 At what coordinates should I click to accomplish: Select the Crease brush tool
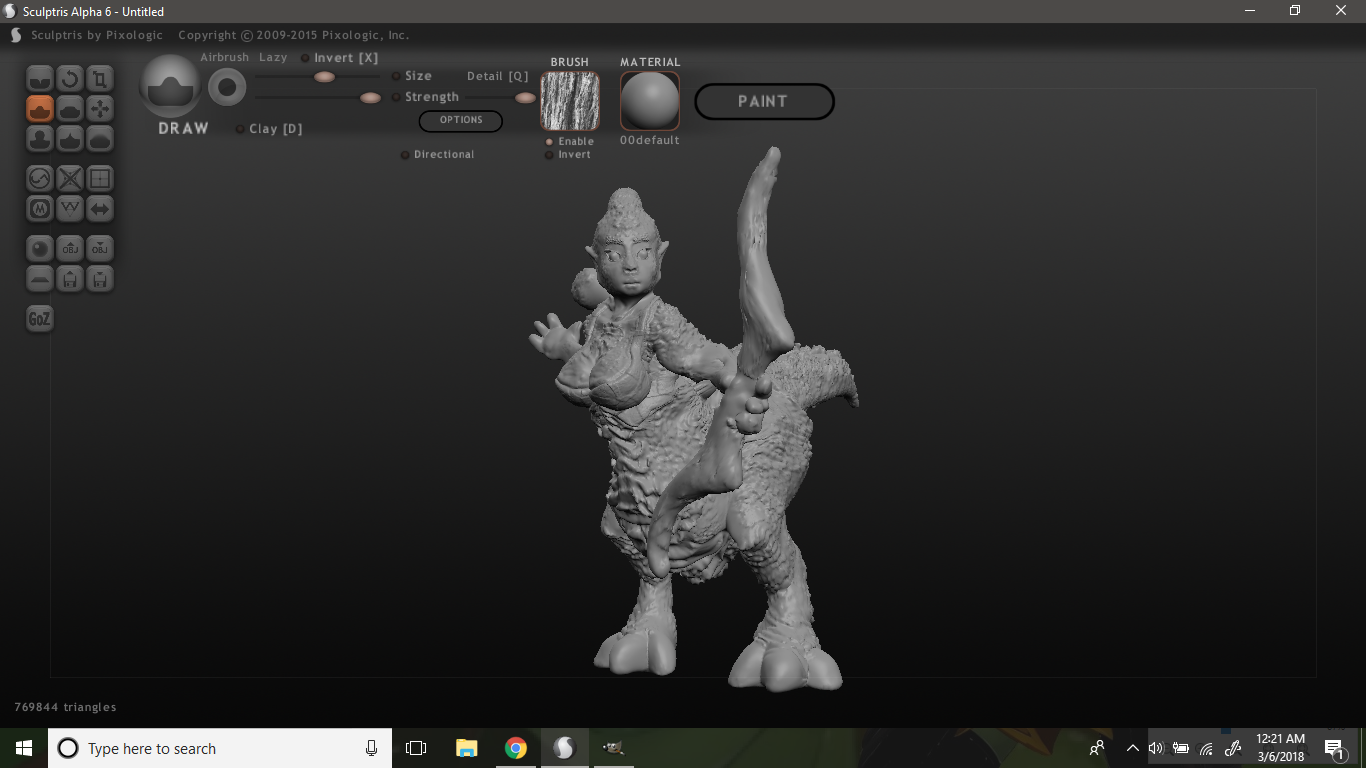tap(40, 78)
